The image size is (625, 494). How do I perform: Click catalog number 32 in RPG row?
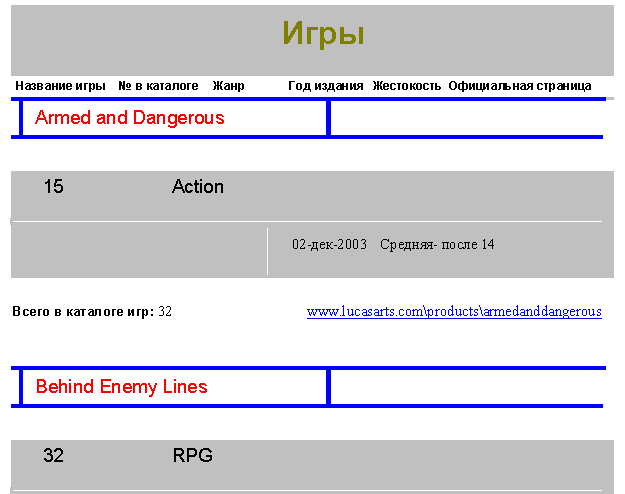pyautogui.click(x=53, y=455)
